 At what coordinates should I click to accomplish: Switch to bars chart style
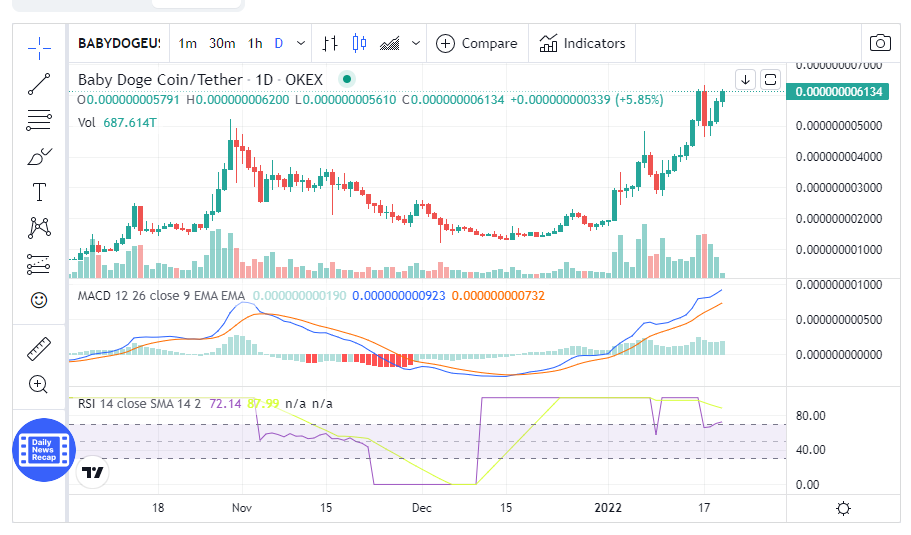(330, 44)
